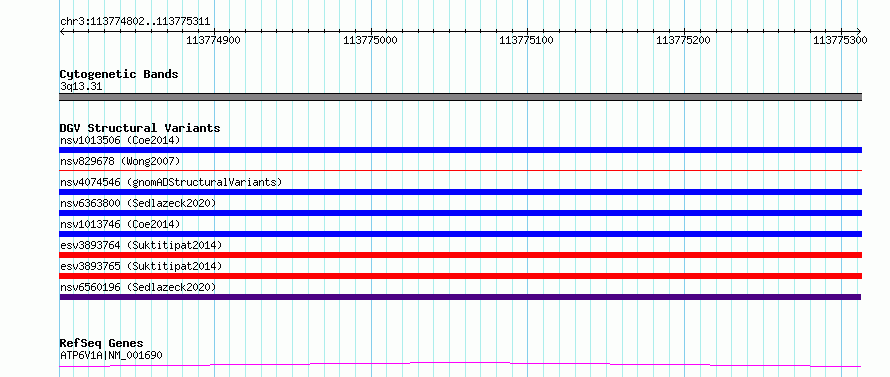This screenshot has height=377, width=890.
Task: Click the nsv6560196 (Sedlazeck2020) label
Action: pos(138,287)
